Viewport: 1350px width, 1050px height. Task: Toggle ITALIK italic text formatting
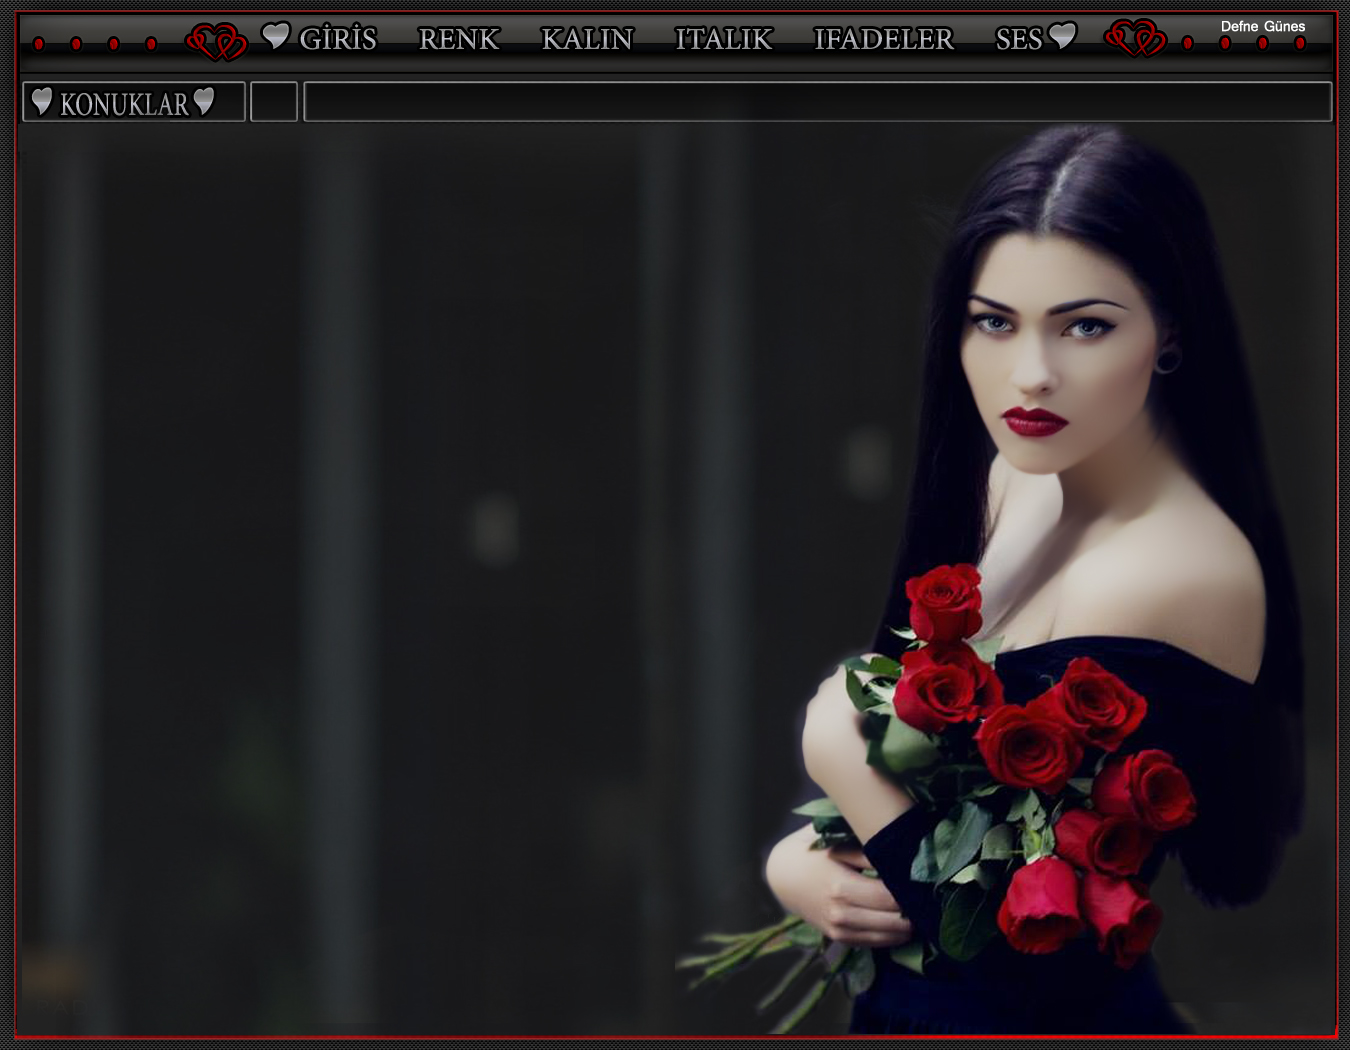(x=723, y=39)
